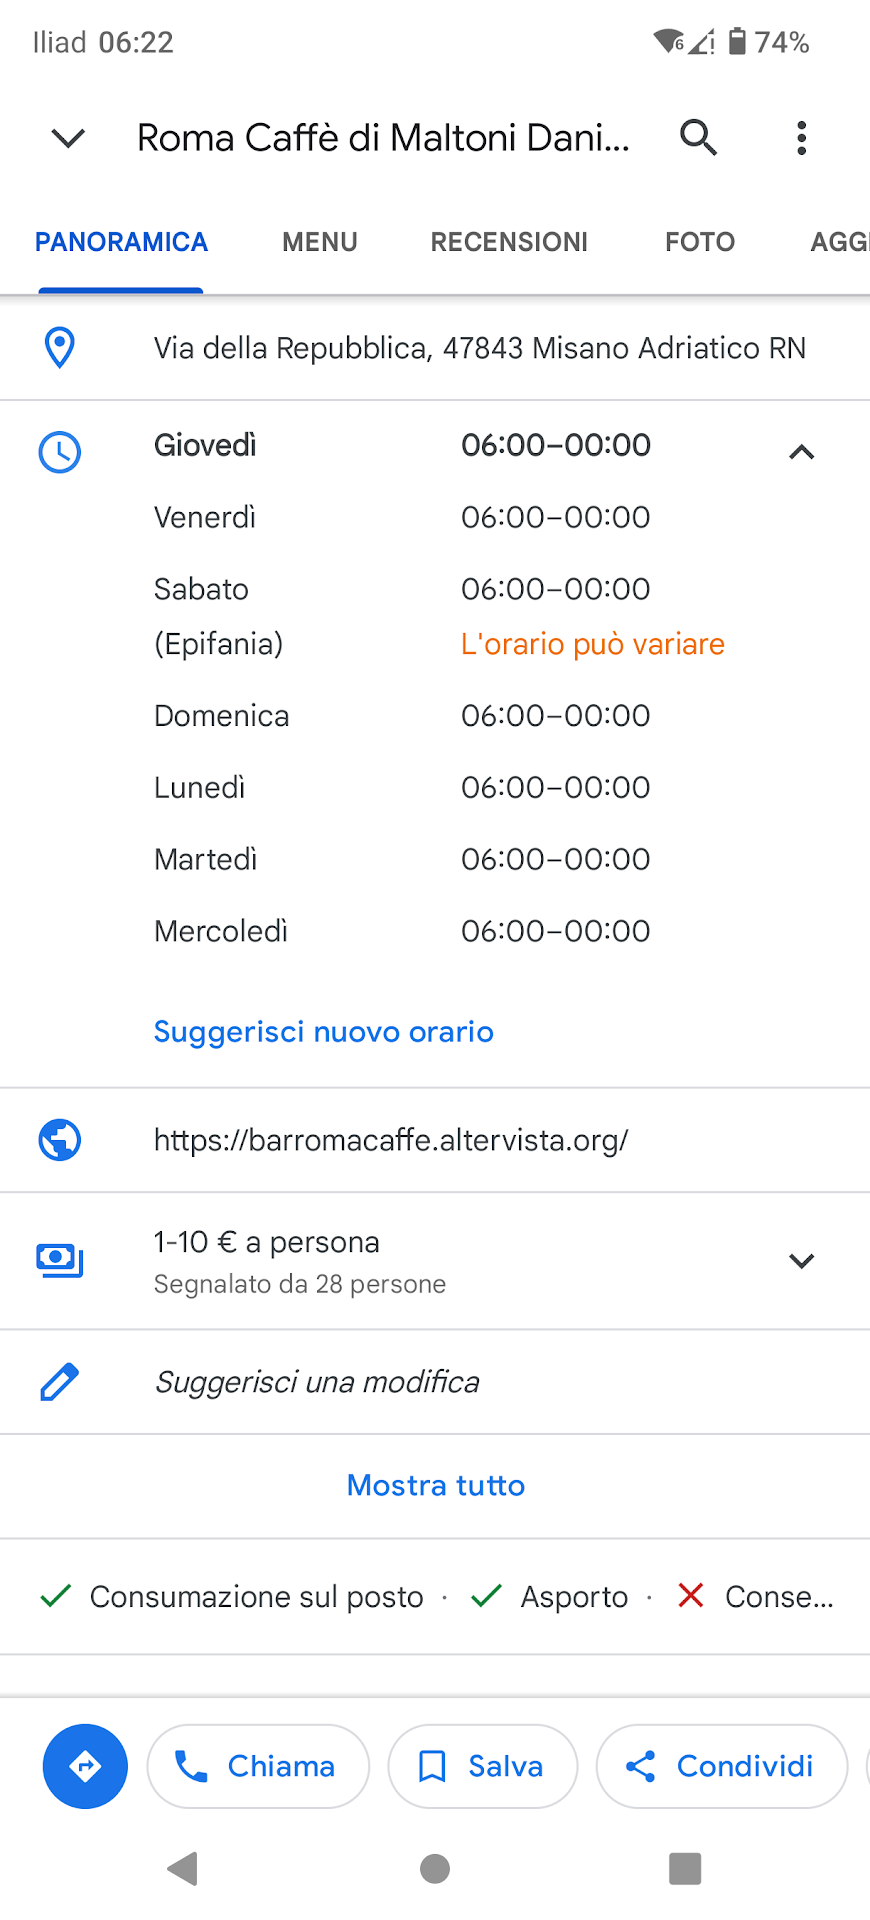Collapse the weekly opening hours list

801,452
